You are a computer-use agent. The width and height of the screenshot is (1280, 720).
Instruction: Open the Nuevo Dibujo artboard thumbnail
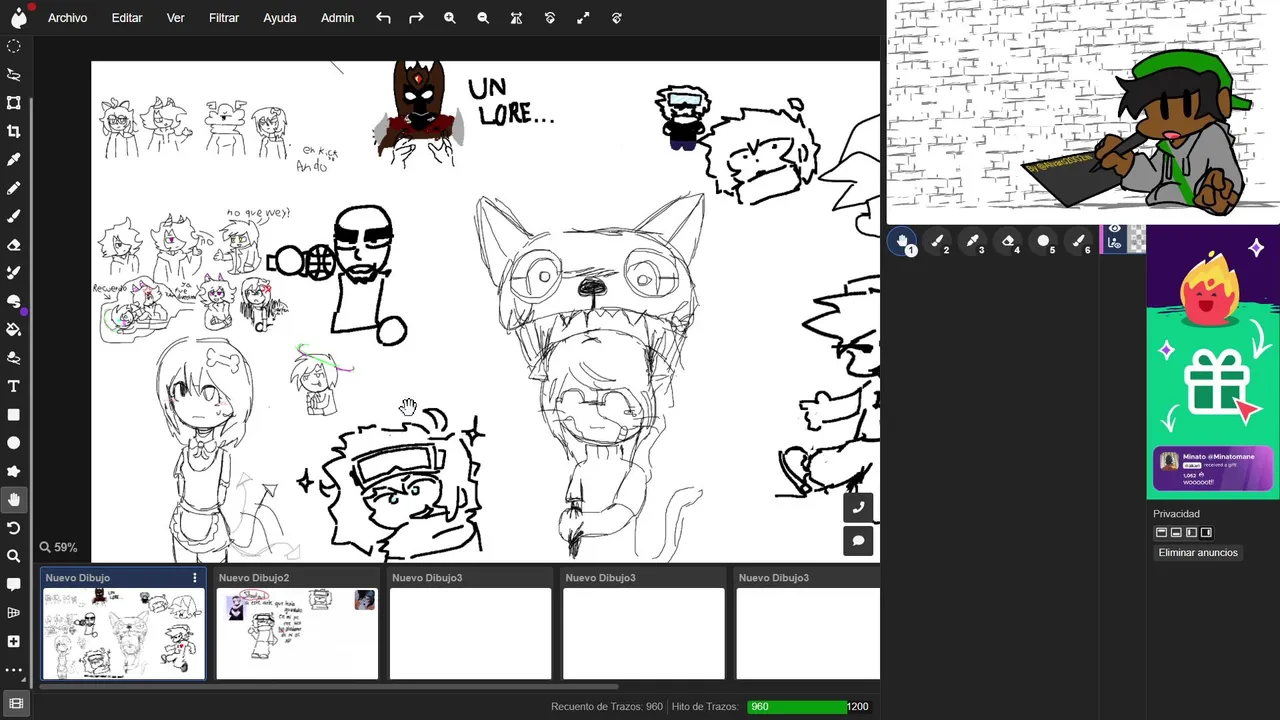(124, 633)
